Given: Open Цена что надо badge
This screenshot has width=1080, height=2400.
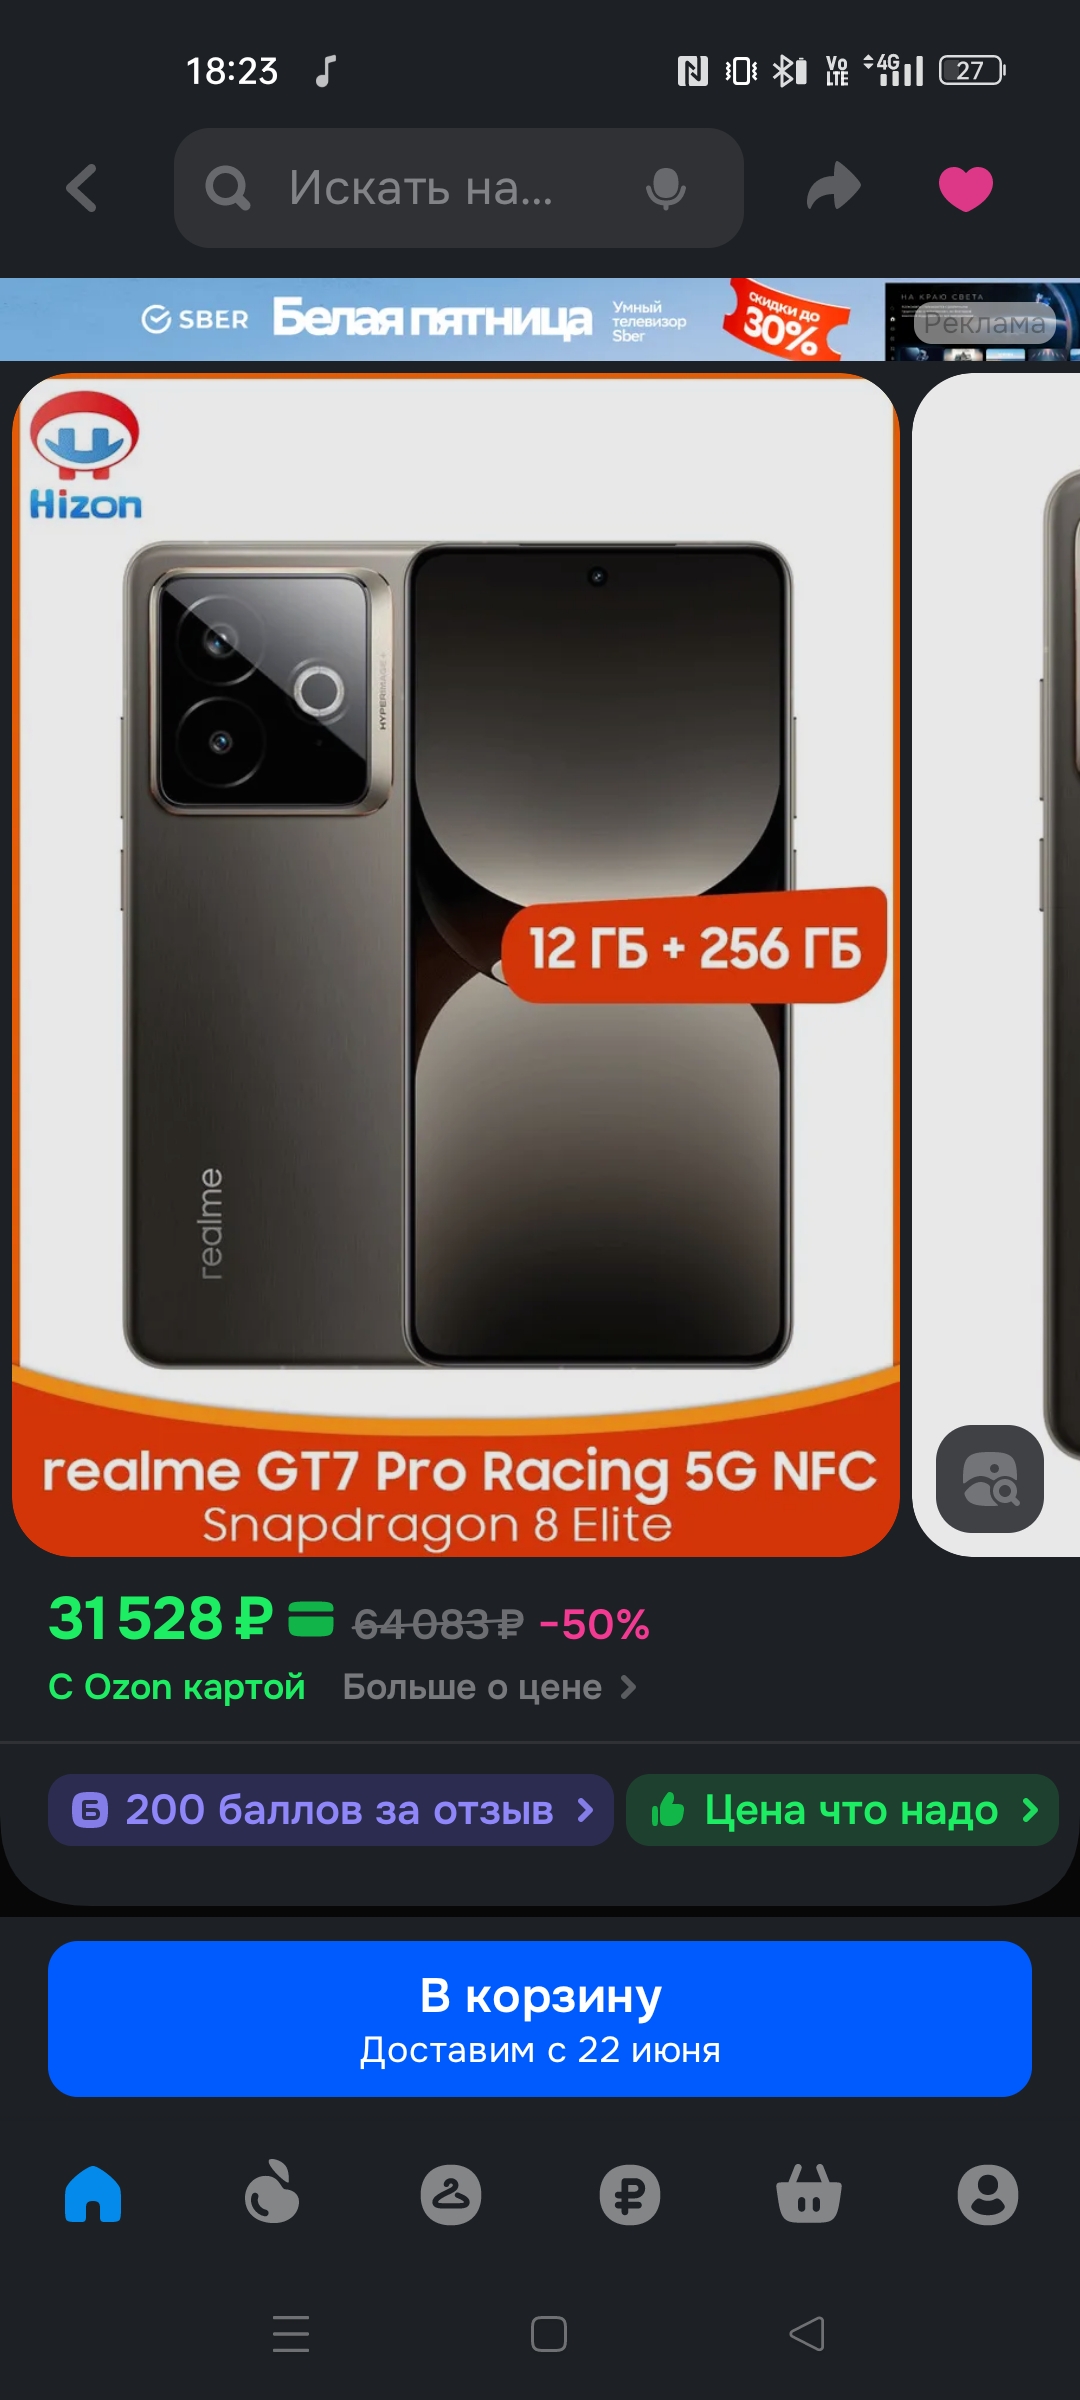Looking at the screenshot, I should 842,1810.
